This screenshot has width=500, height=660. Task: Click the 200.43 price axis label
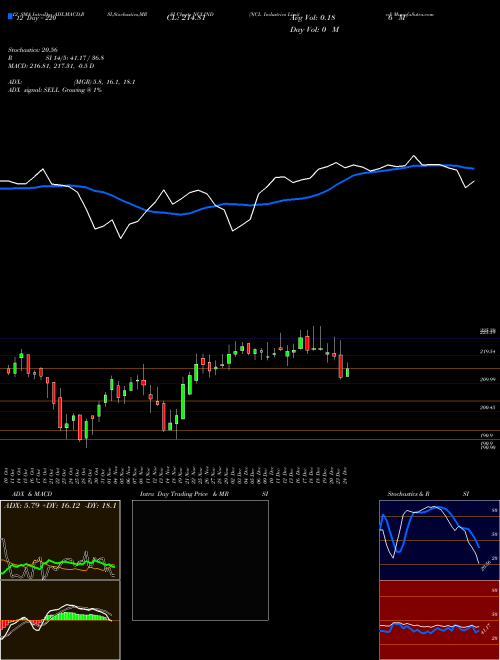coord(487,407)
